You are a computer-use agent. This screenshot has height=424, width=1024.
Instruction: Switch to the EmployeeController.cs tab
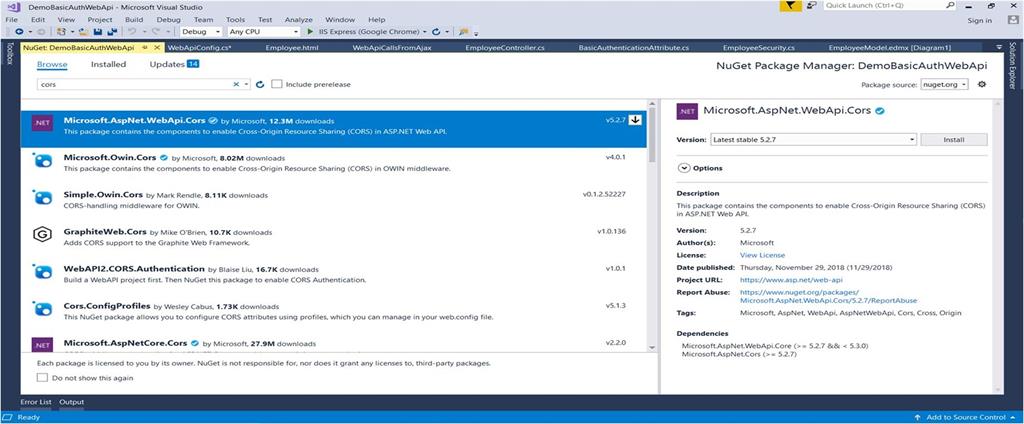[505, 48]
